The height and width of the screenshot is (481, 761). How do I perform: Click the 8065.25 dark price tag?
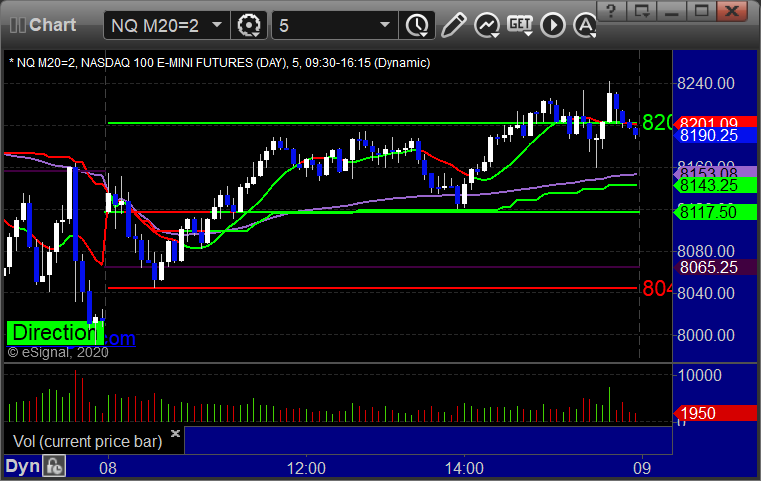pos(715,267)
